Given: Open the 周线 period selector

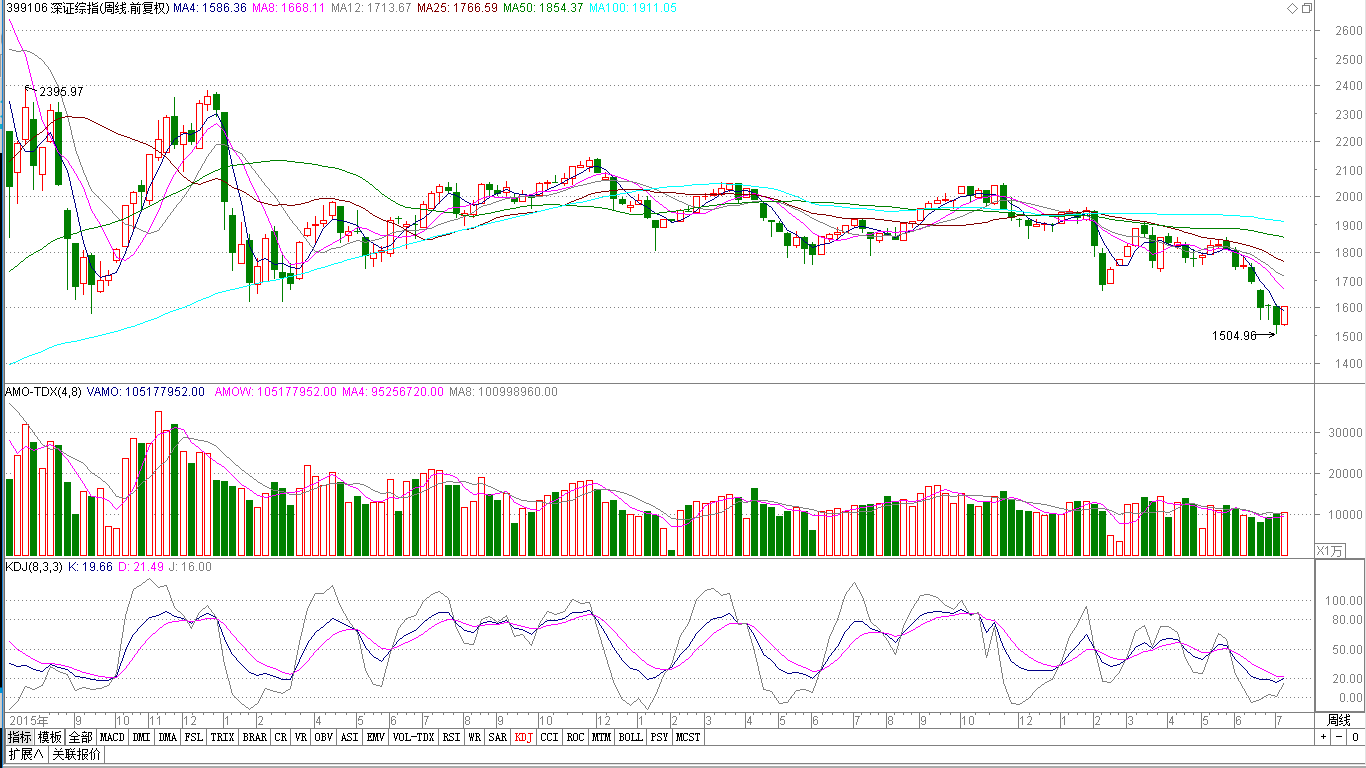Looking at the screenshot, I should click(1339, 720).
